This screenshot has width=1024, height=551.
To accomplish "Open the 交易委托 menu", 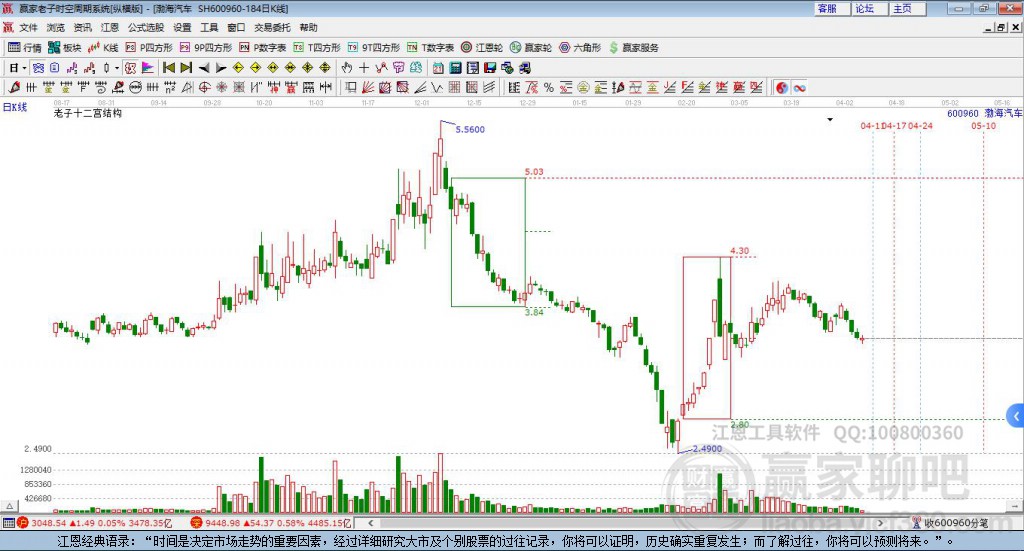I will pos(272,27).
